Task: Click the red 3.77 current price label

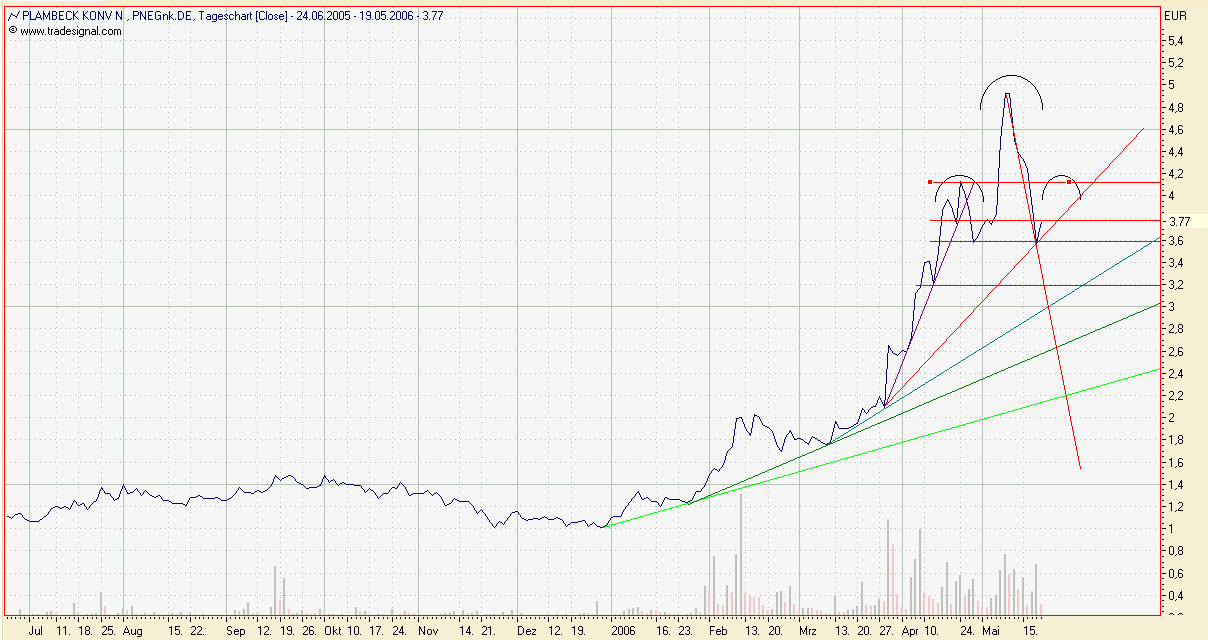Action: (1178, 221)
